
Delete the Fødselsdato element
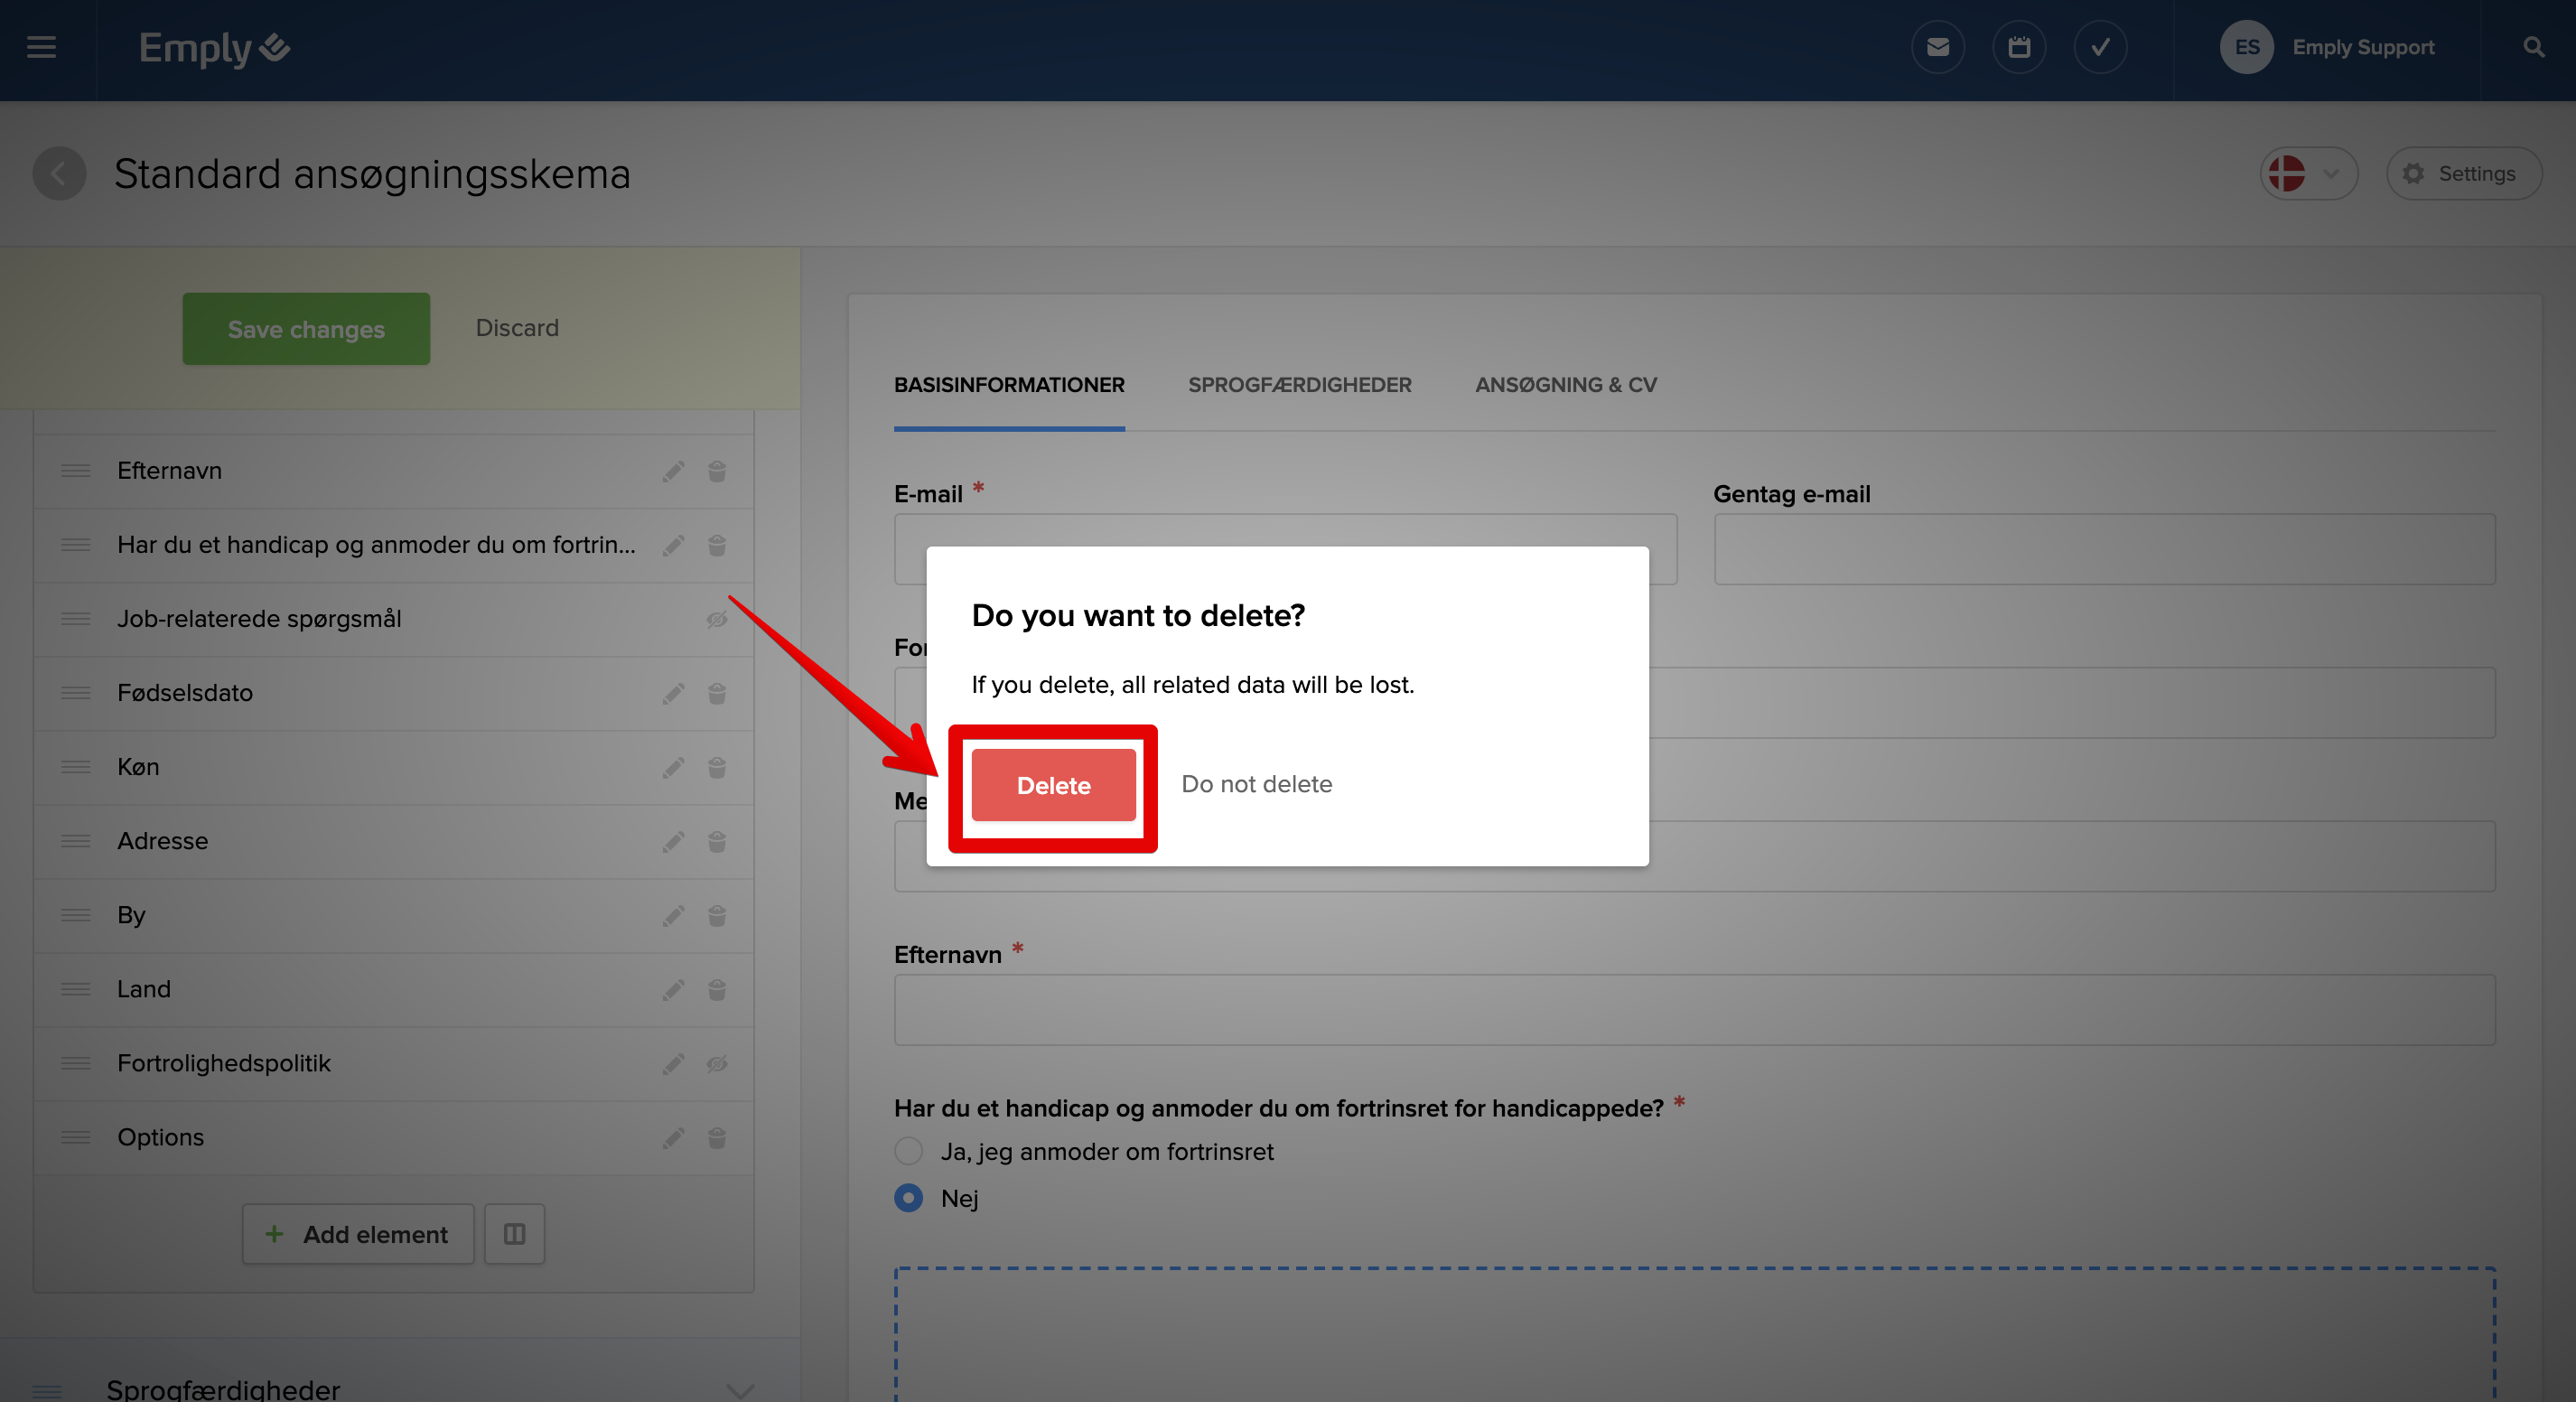pyautogui.click(x=717, y=693)
